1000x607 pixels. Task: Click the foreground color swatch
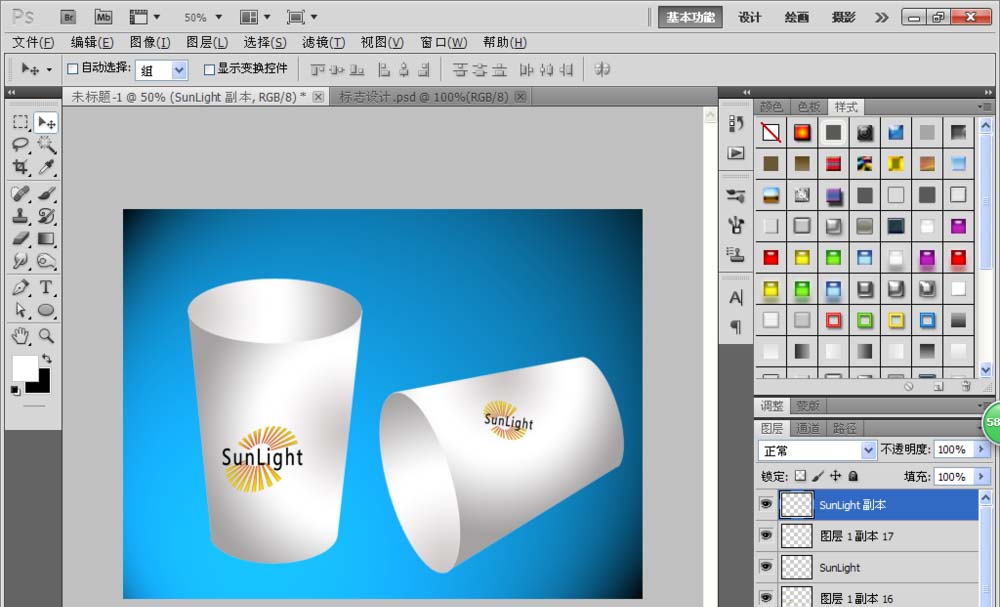click(x=23, y=367)
